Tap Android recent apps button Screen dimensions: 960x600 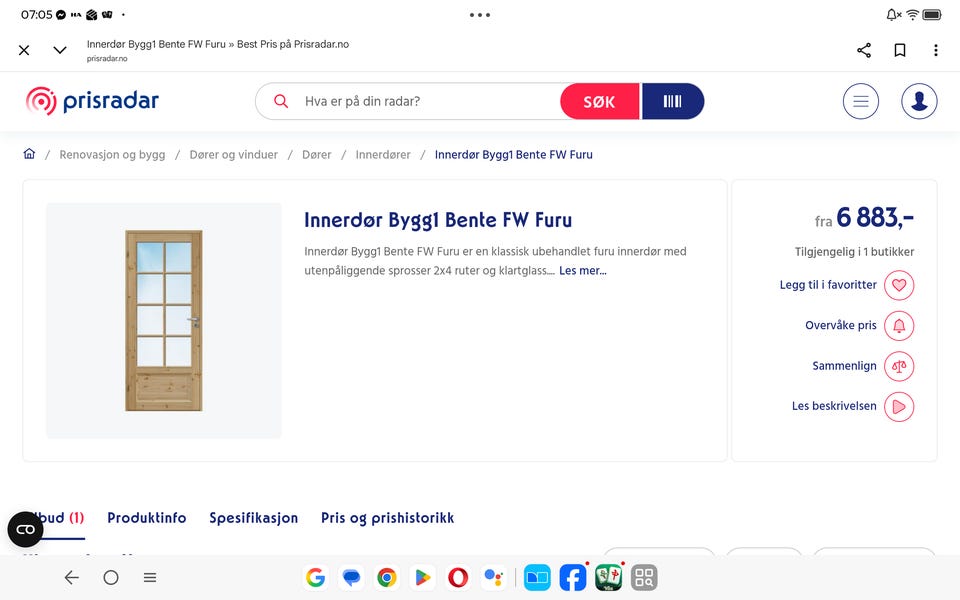tap(150, 577)
